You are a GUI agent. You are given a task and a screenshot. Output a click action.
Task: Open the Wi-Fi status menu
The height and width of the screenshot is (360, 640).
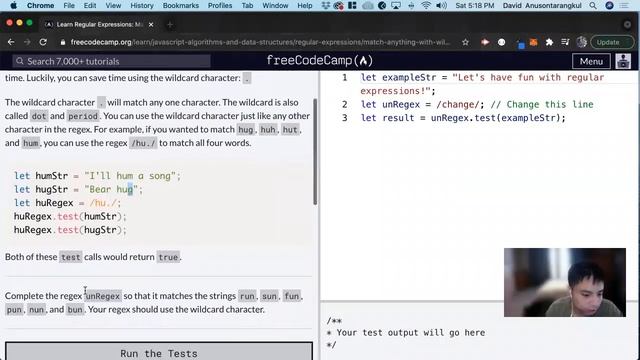426,5
